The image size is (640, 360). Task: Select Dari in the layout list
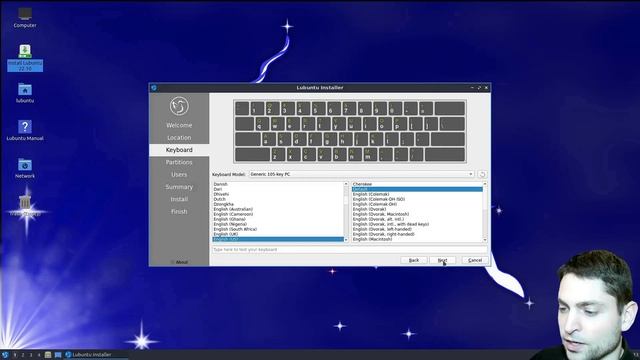[x=218, y=189]
